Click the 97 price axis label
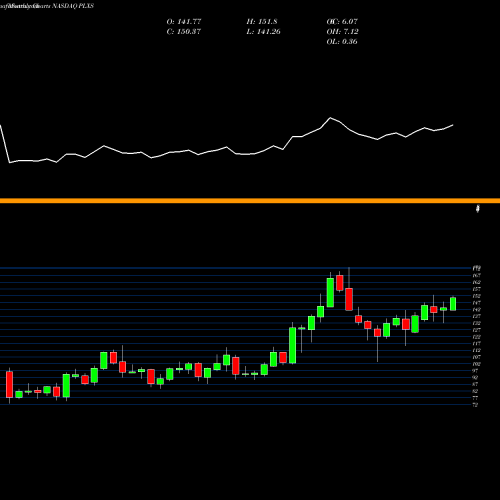Screen dimensions: 500x500 [476, 371]
